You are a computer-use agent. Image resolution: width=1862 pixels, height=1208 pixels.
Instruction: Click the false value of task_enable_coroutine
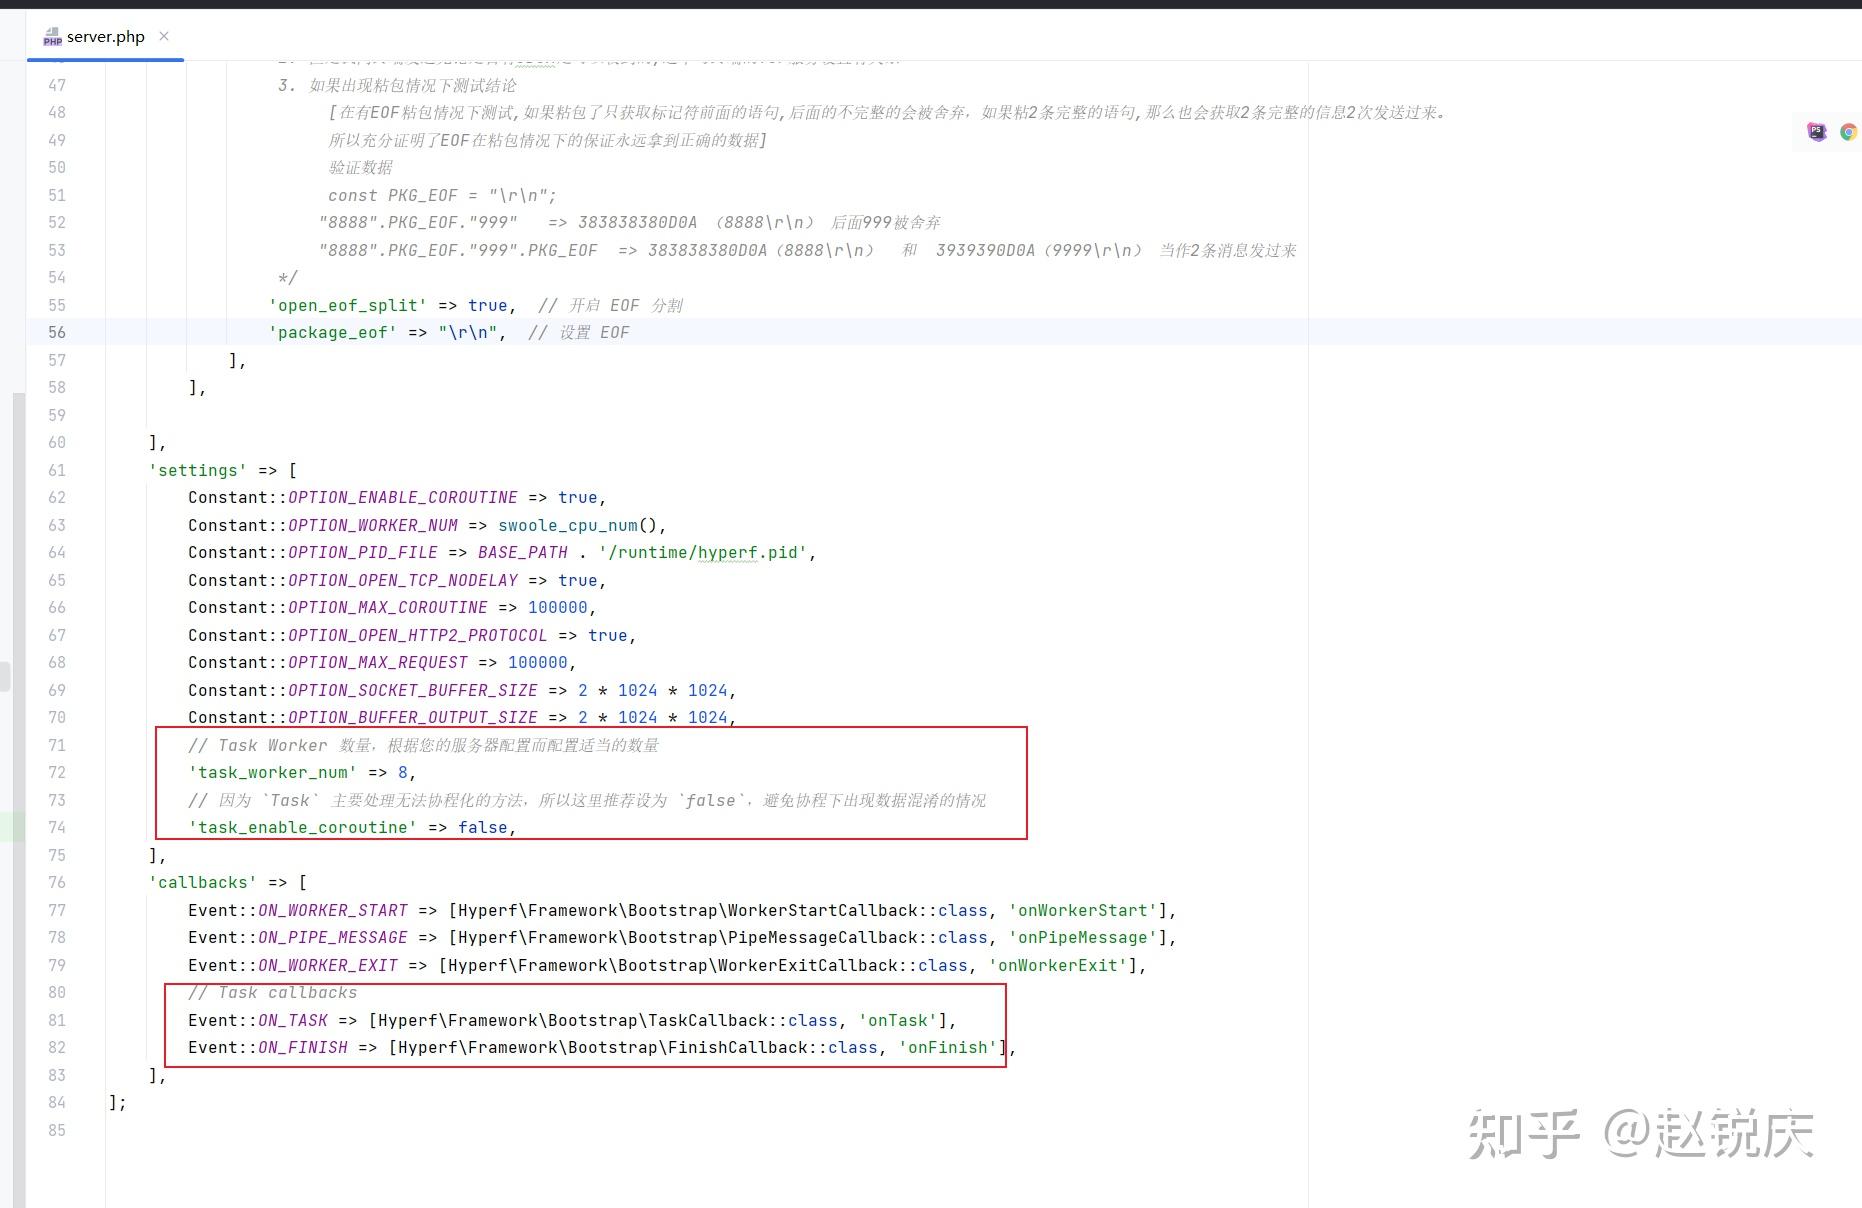point(483,827)
